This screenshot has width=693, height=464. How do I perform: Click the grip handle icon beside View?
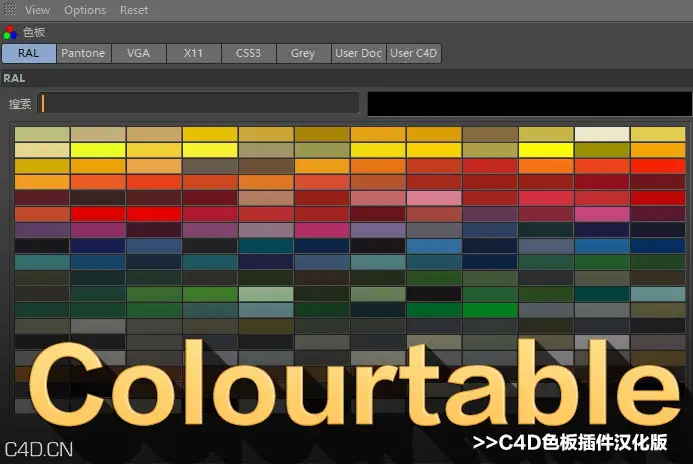coord(10,9)
